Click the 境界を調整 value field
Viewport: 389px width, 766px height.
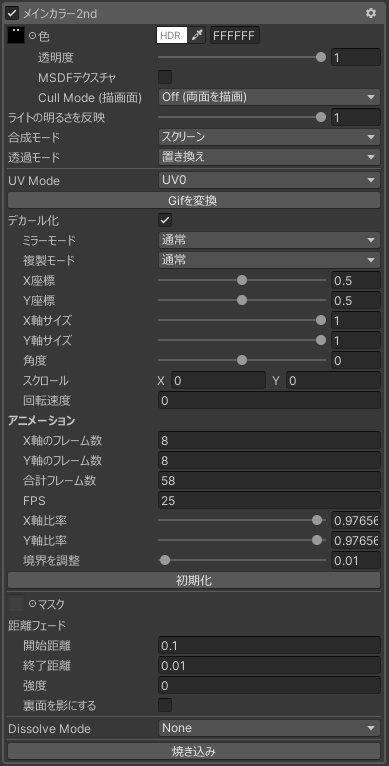click(356, 560)
